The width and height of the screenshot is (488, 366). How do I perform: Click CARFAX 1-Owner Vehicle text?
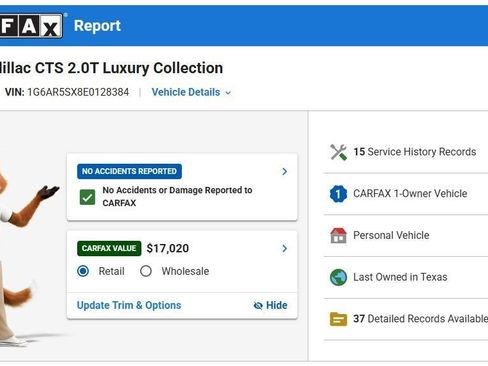pos(410,194)
